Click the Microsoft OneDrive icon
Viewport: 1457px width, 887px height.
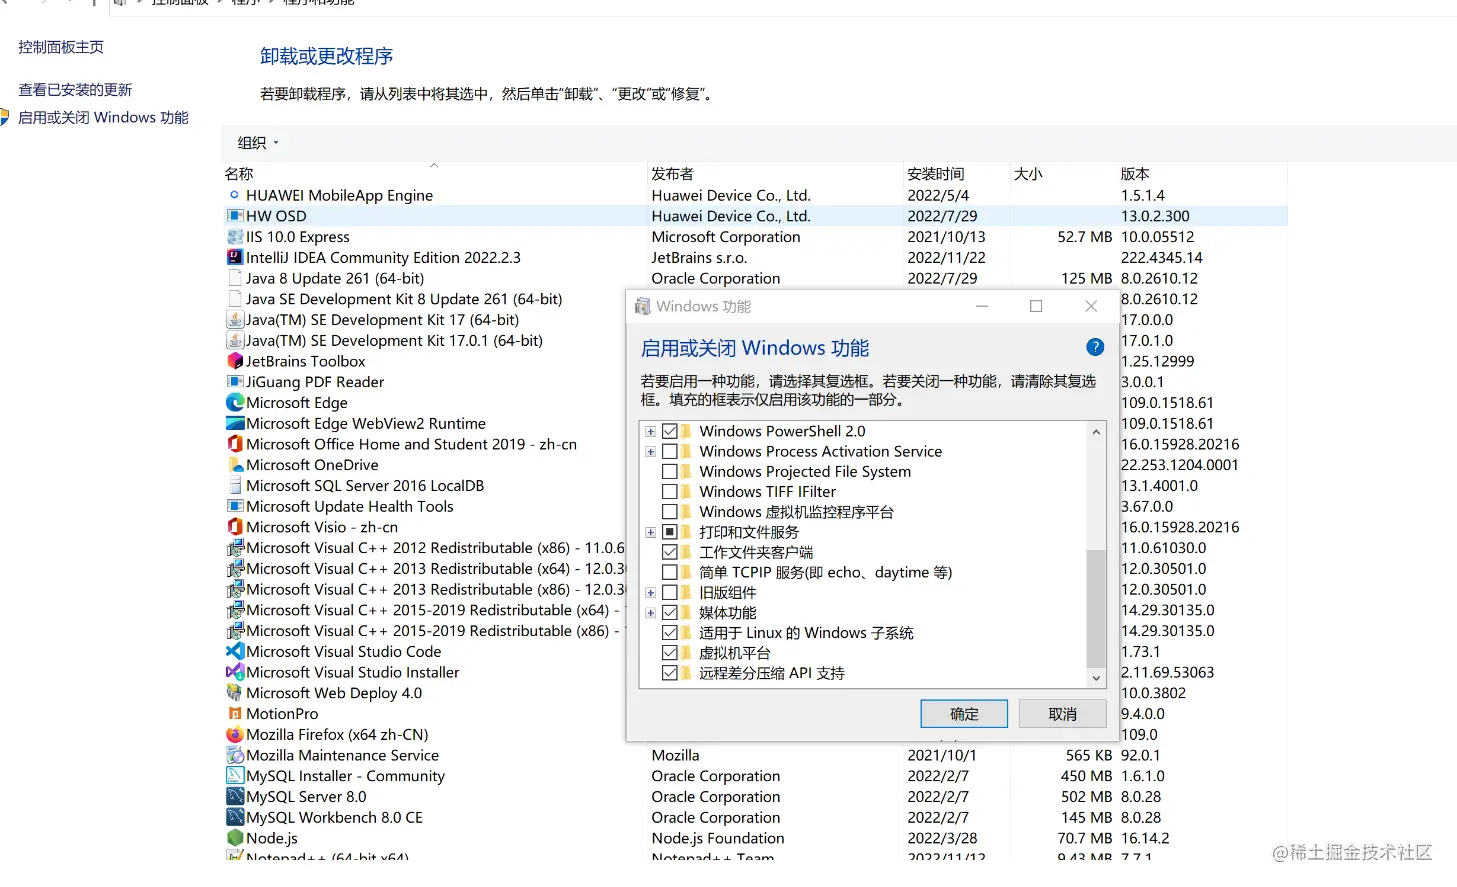pos(235,465)
